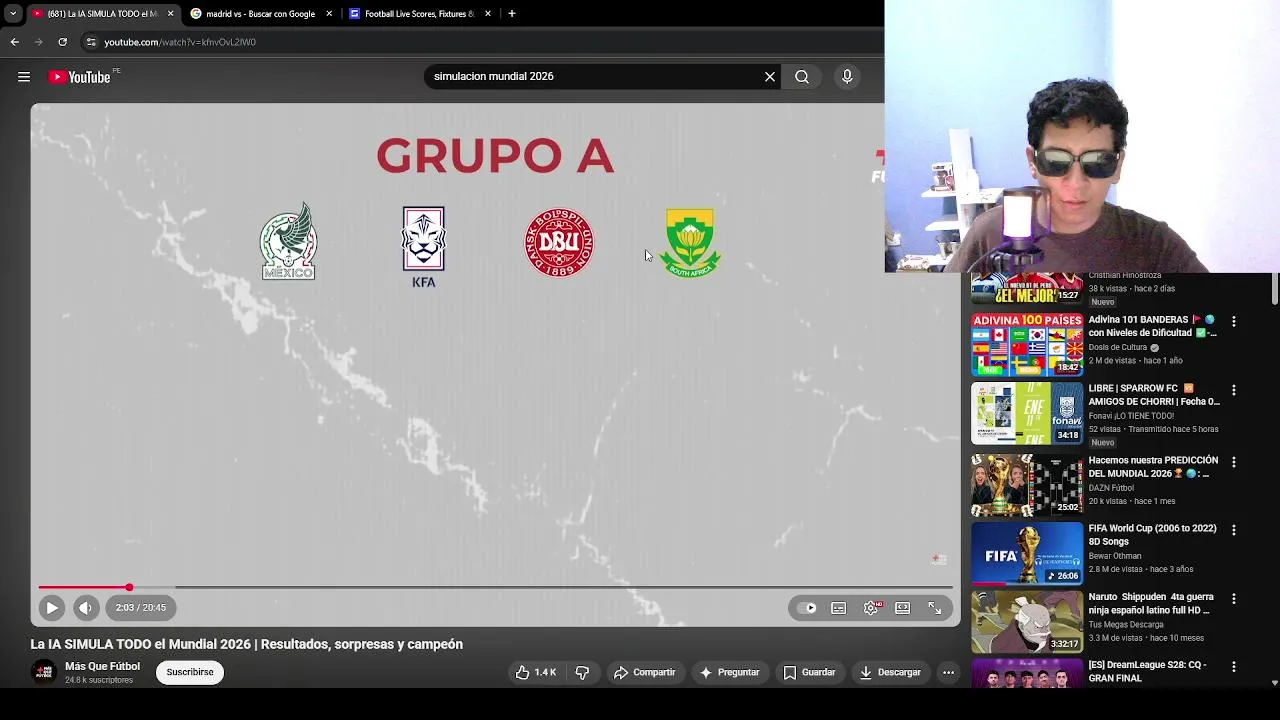
Task: Open LIBRE SPARROW FC video thumbnail
Action: tap(1027, 413)
